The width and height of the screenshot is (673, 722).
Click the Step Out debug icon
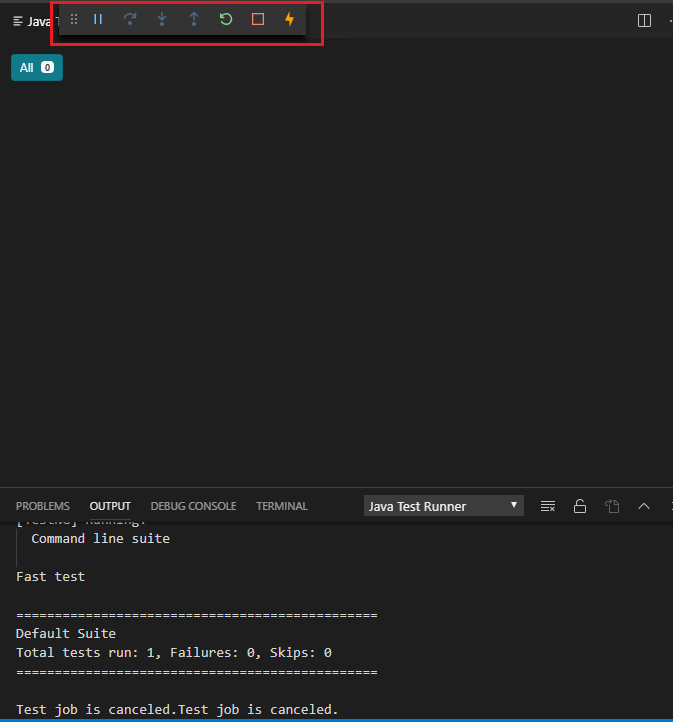pyautogui.click(x=194, y=19)
